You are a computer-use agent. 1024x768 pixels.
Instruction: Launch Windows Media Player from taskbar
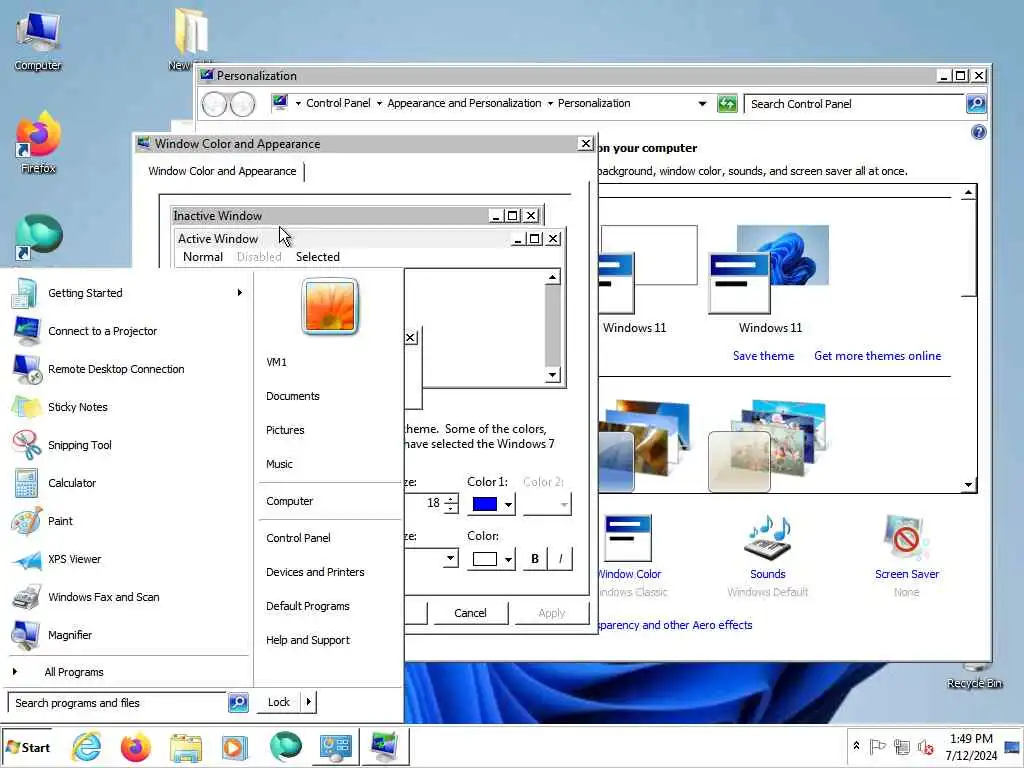click(234, 747)
